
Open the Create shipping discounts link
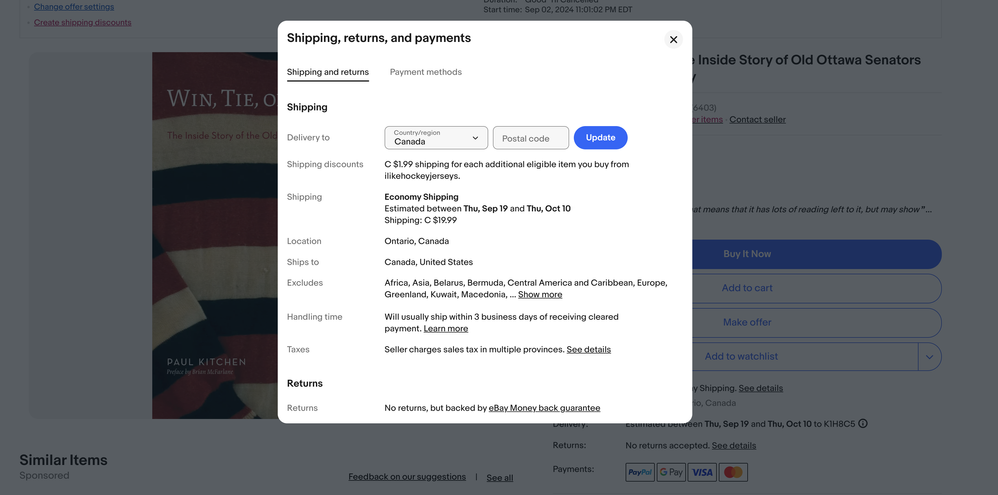click(x=82, y=22)
